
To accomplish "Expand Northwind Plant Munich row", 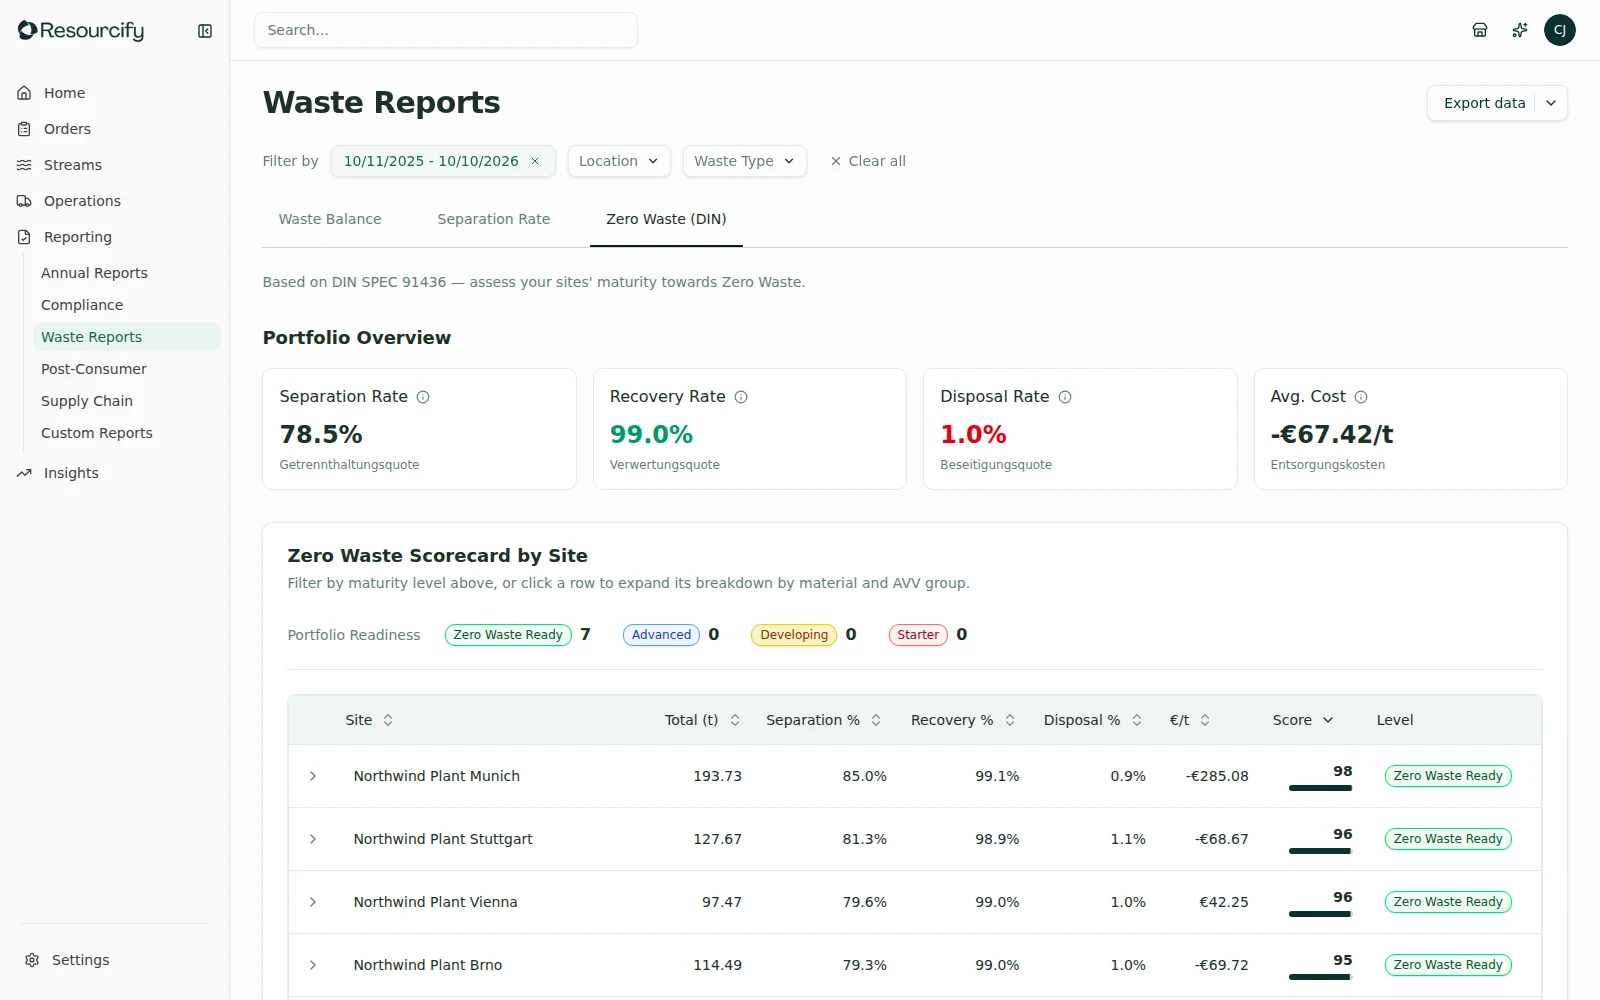I will (x=313, y=776).
